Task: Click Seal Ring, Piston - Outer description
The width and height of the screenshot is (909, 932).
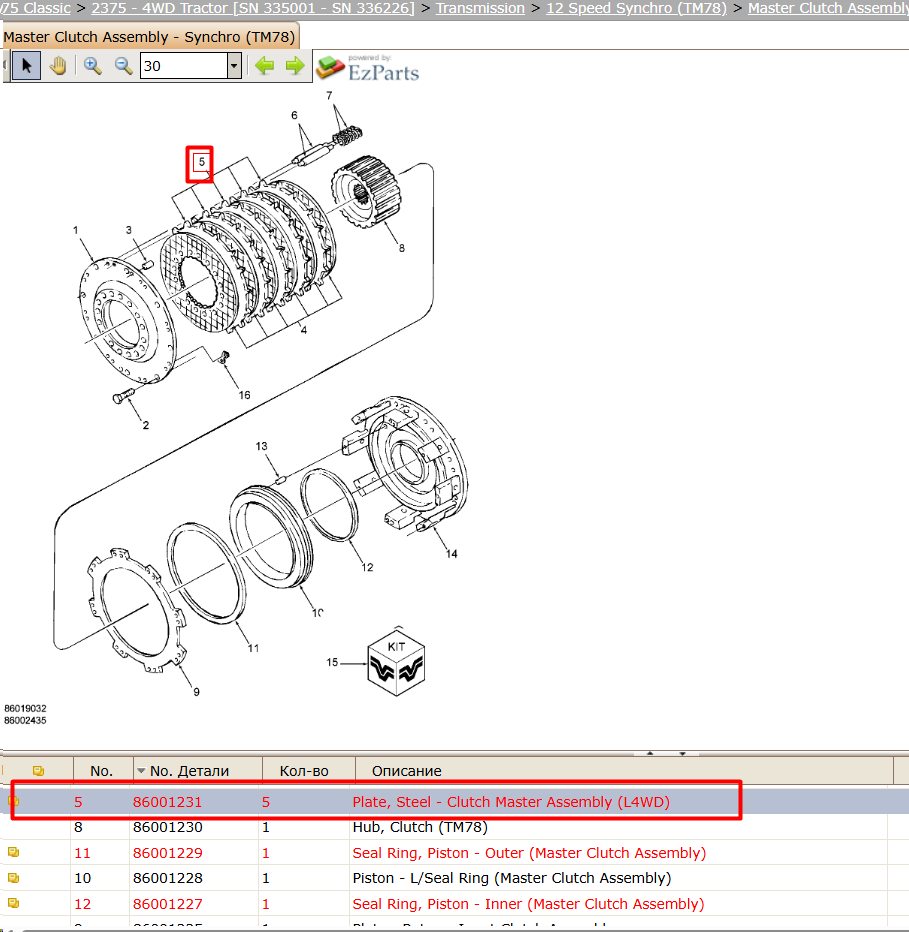Action: [529, 853]
